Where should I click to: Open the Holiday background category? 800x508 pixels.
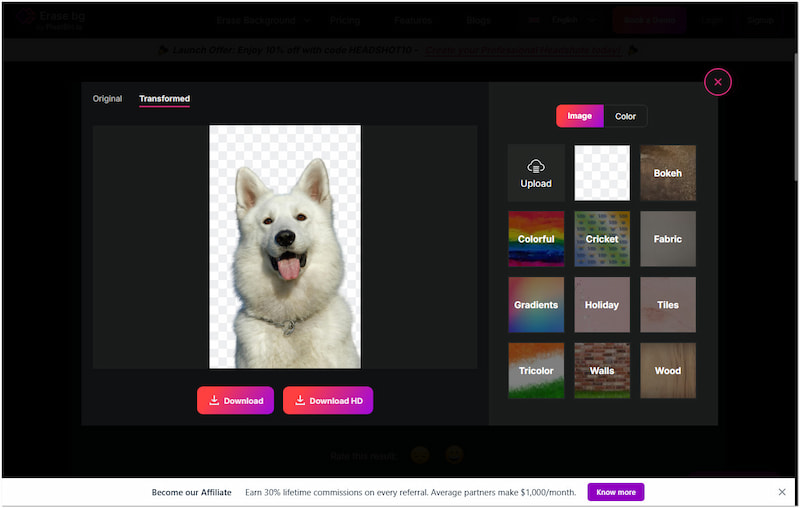[x=602, y=305]
